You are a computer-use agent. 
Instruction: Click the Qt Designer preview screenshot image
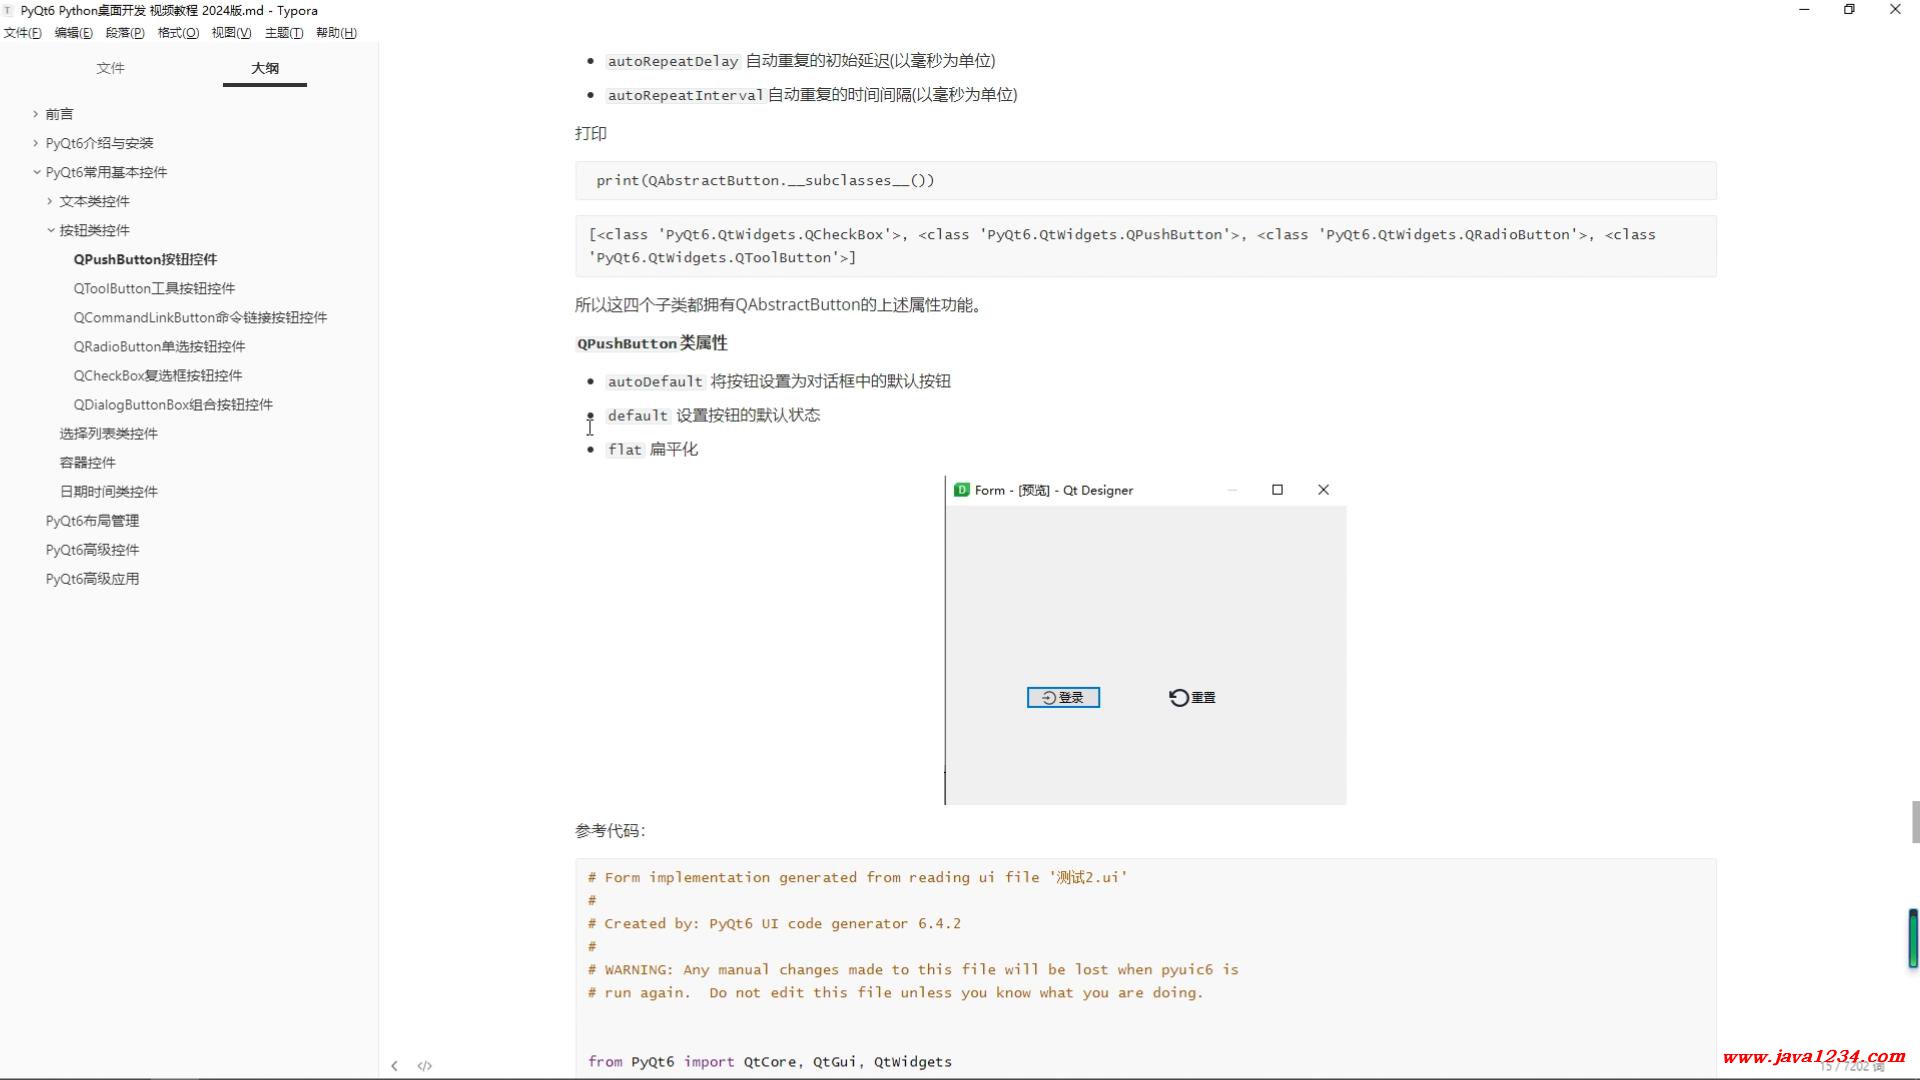tap(1145, 640)
